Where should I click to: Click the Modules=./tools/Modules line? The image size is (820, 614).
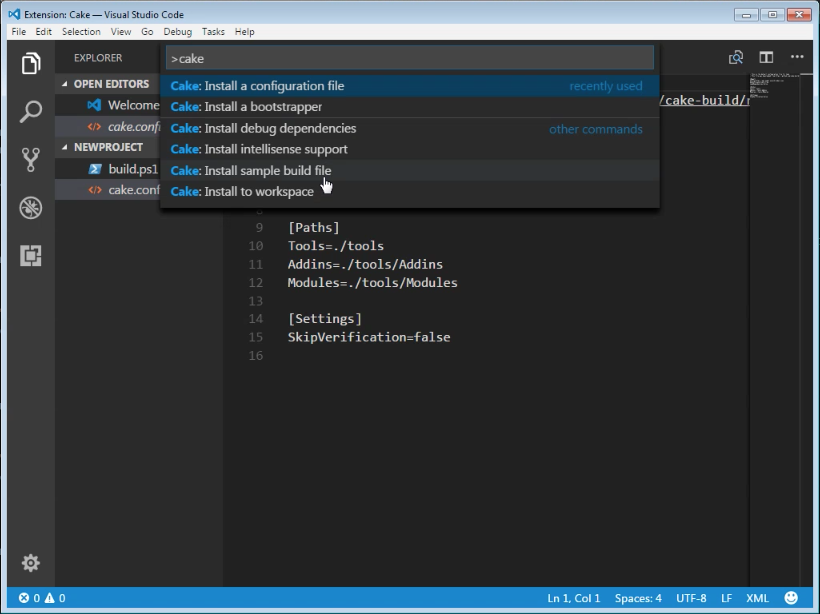(x=372, y=282)
